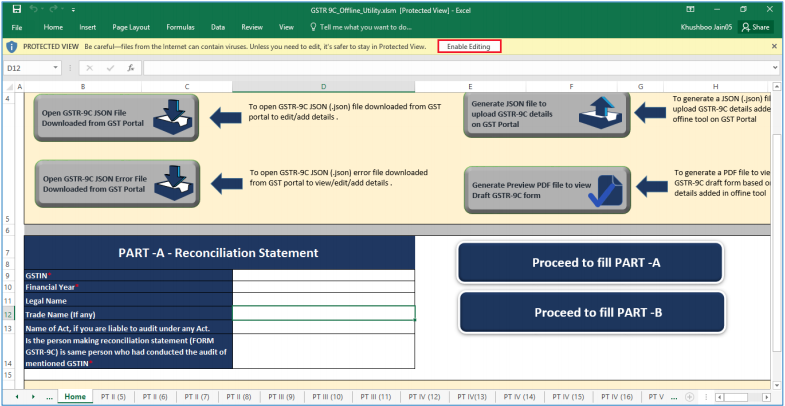
Task: Open the Review ribbon tab
Action: coord(252,28)
